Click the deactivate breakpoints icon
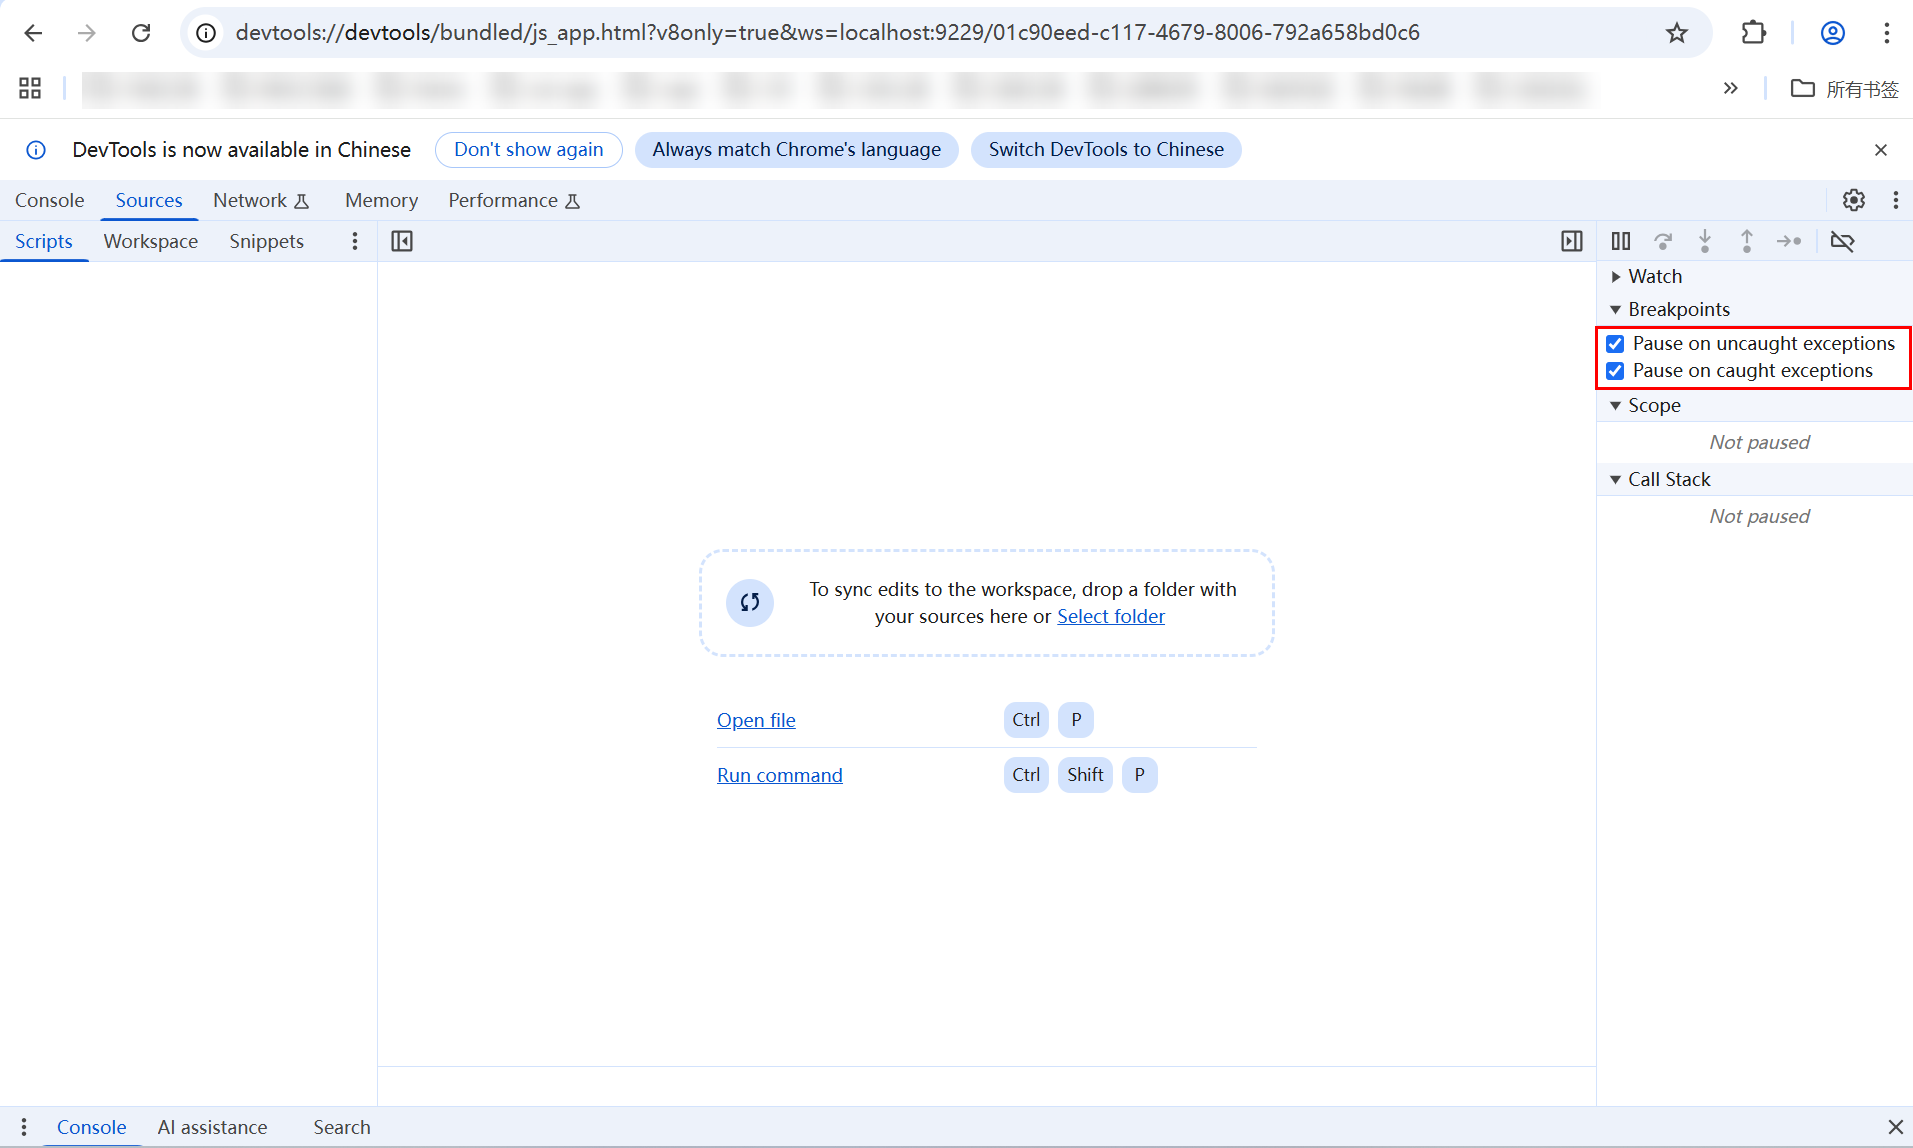1913x1148 pixels. pyautogui.click(x=1842, y=241)
